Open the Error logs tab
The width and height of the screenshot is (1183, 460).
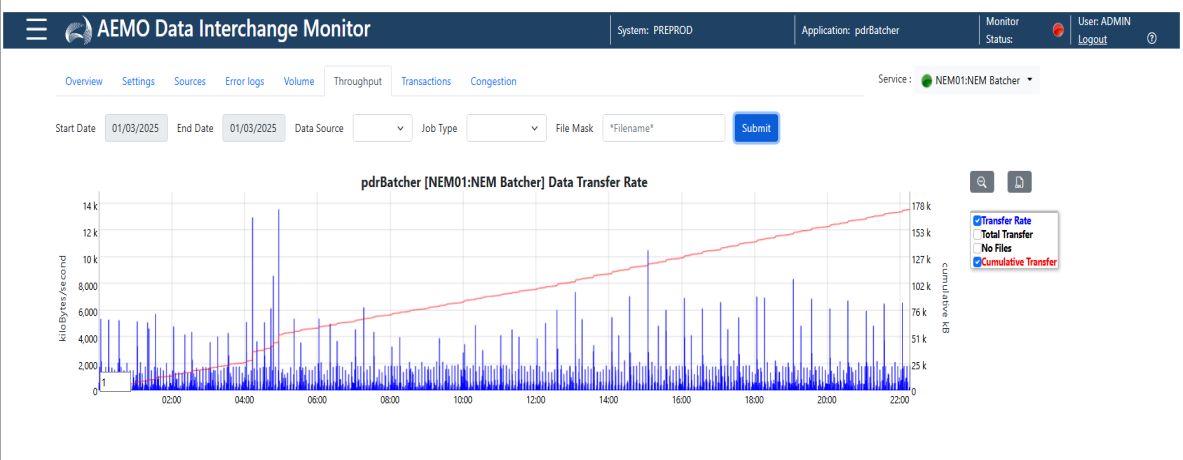point(245,81)
